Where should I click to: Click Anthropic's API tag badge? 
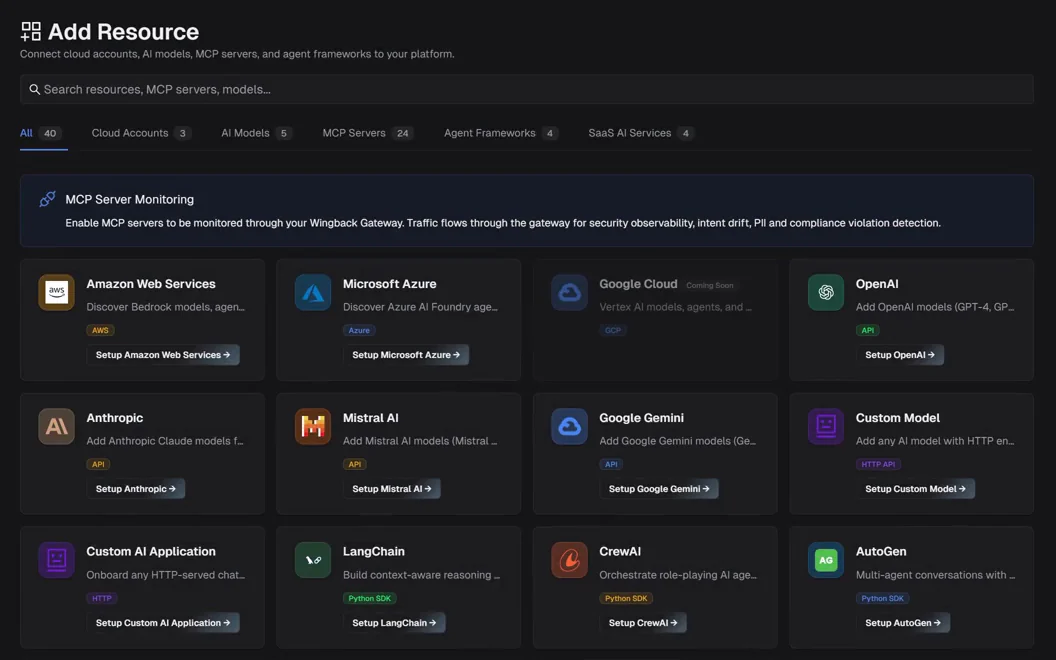[x=98, y=464]
